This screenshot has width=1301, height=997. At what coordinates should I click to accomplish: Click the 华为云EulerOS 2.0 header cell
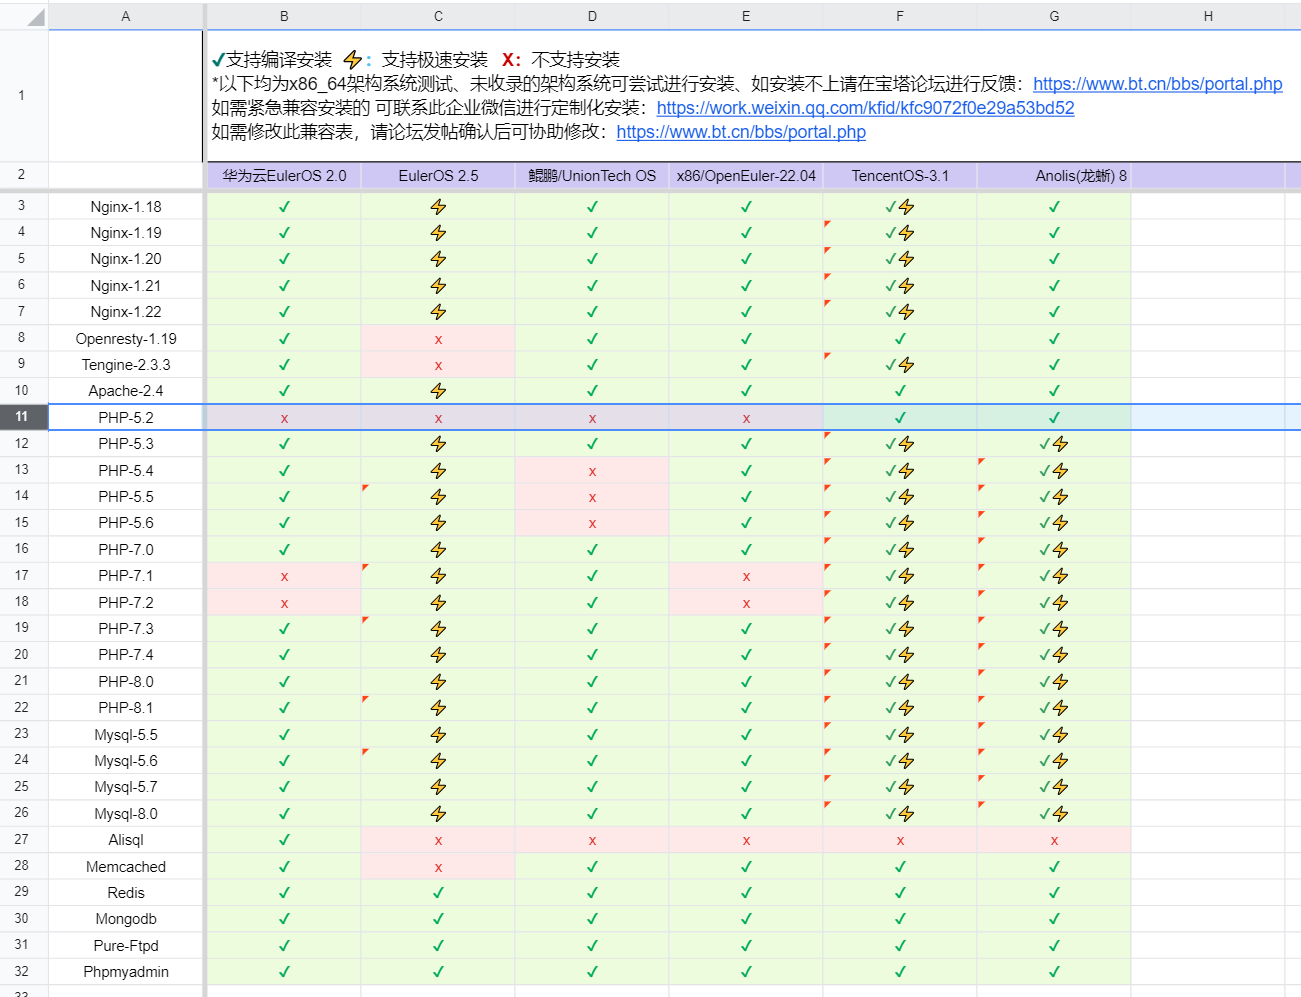[284, 176]
